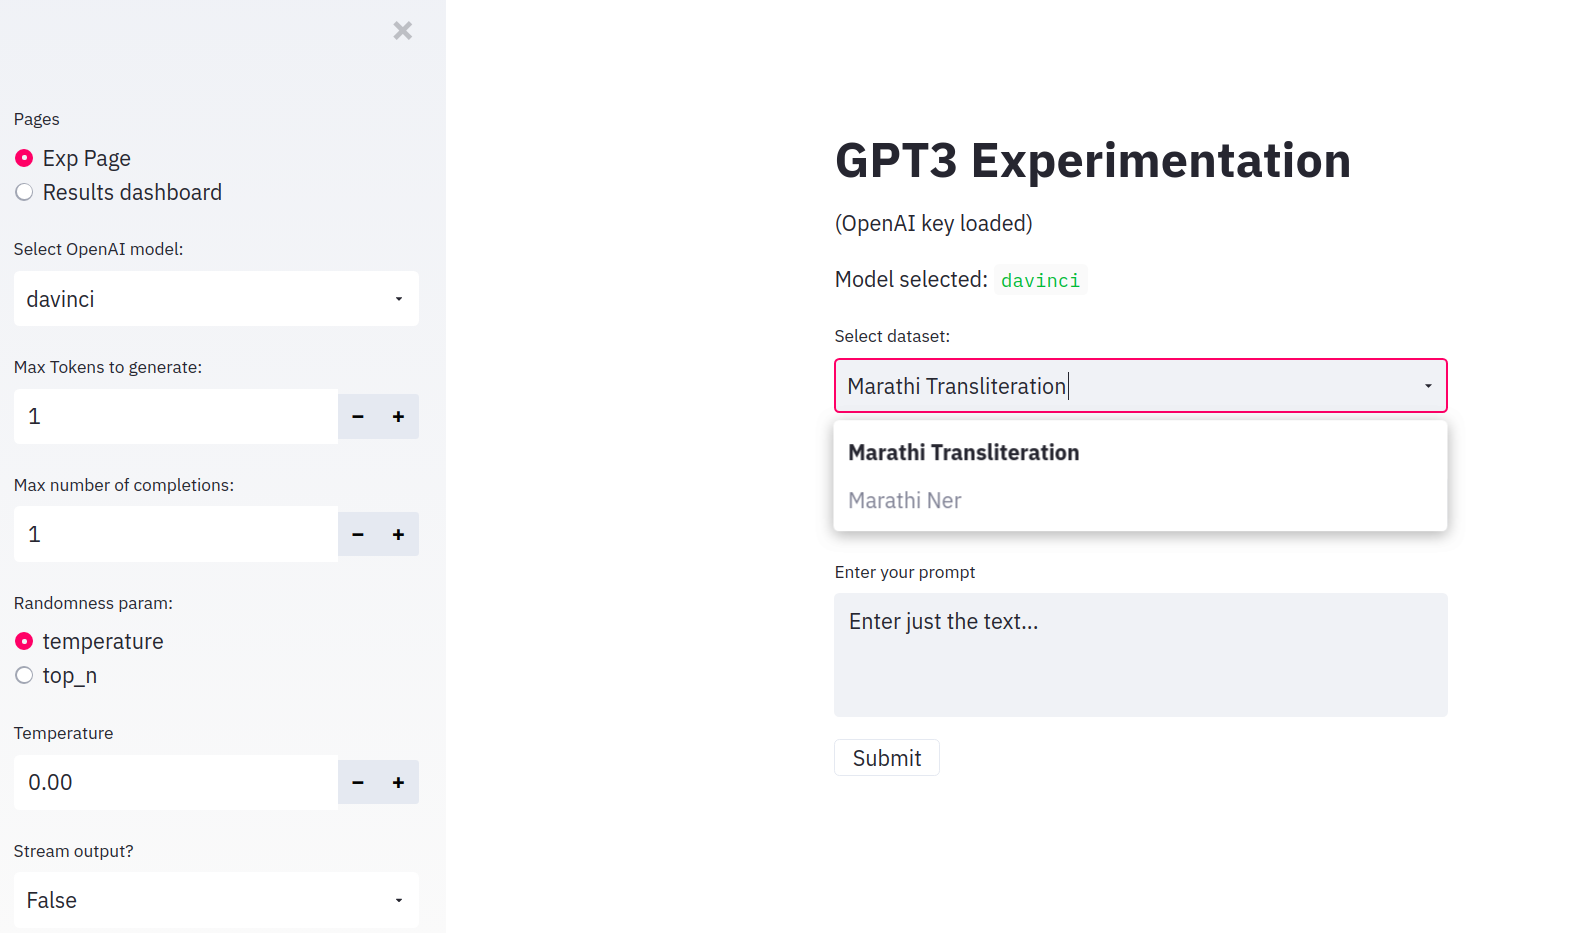Click the Submit button
Screen dimensions: 1579x933
(x=887, y=758)
